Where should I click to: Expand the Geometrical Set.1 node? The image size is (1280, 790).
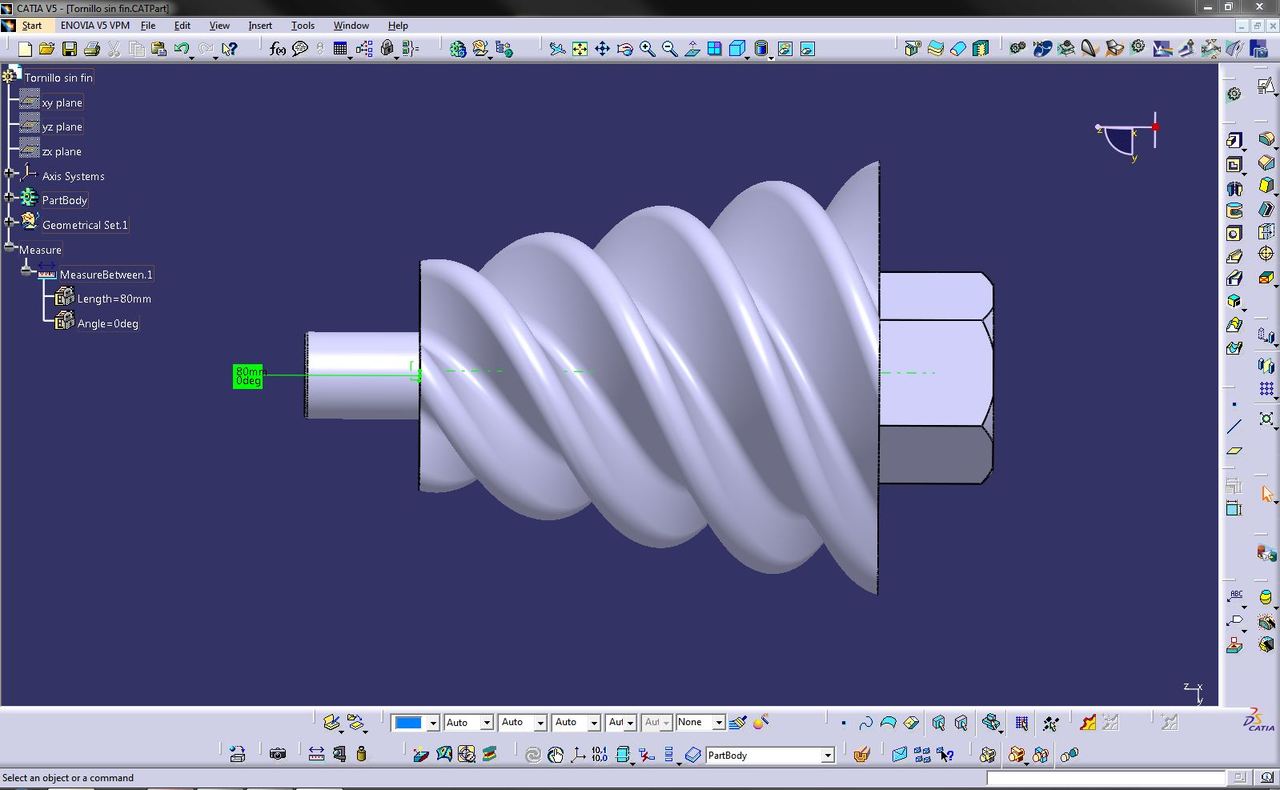click(x=9, y=223)
